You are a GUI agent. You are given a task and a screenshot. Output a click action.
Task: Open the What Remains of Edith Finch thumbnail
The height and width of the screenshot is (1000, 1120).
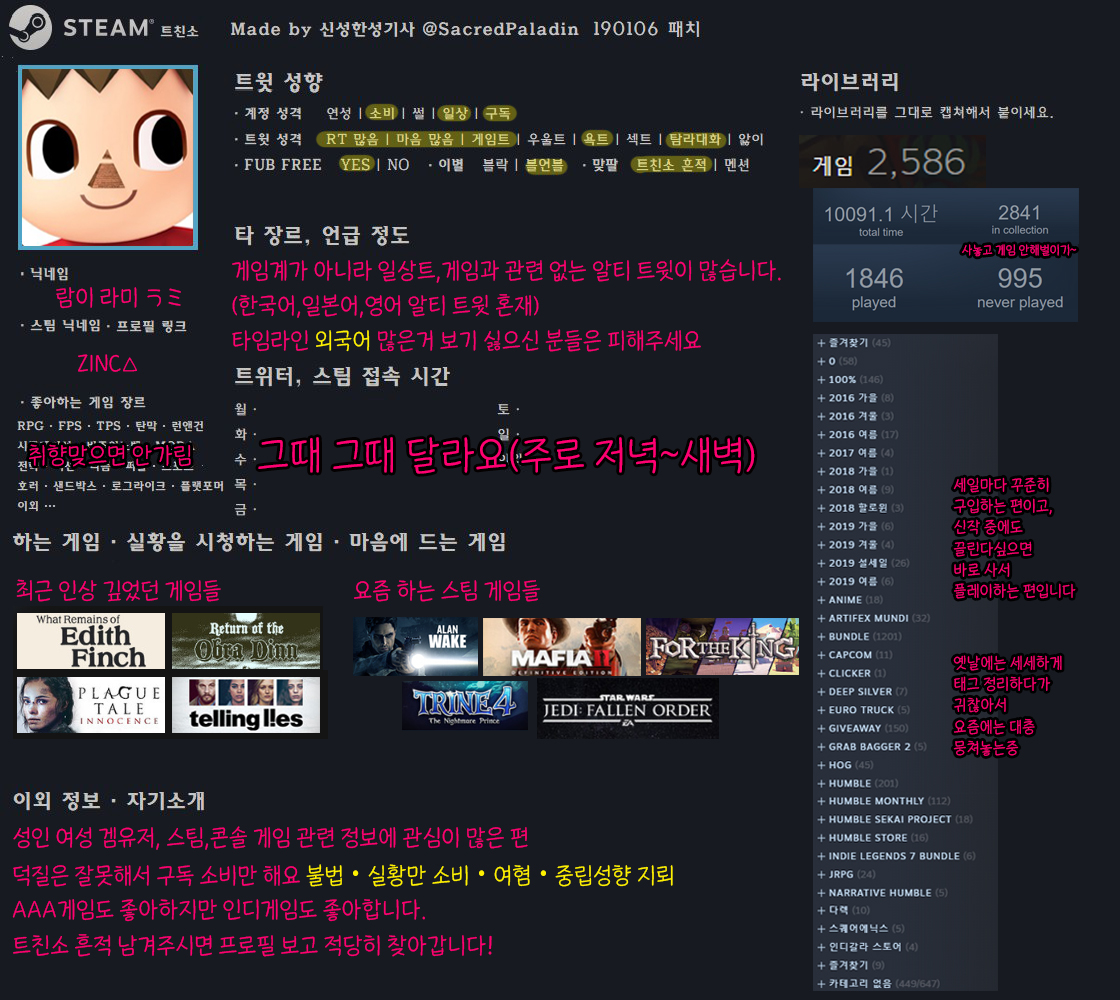pos(91,641)
